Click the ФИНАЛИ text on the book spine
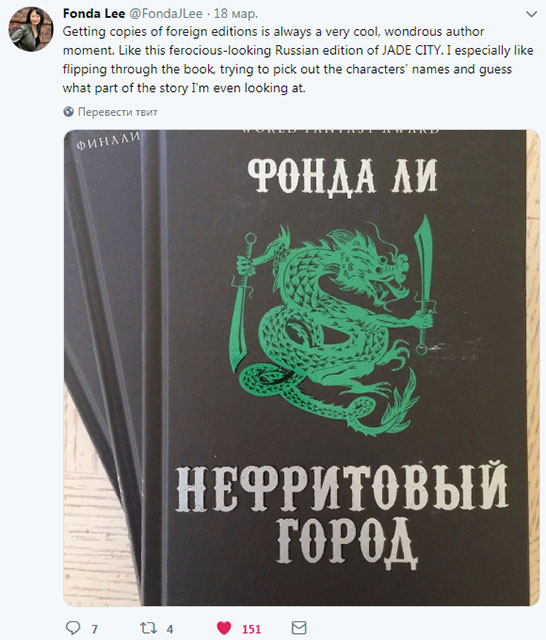Viewport: 546px width, 640px height. (x=108, y=141)
